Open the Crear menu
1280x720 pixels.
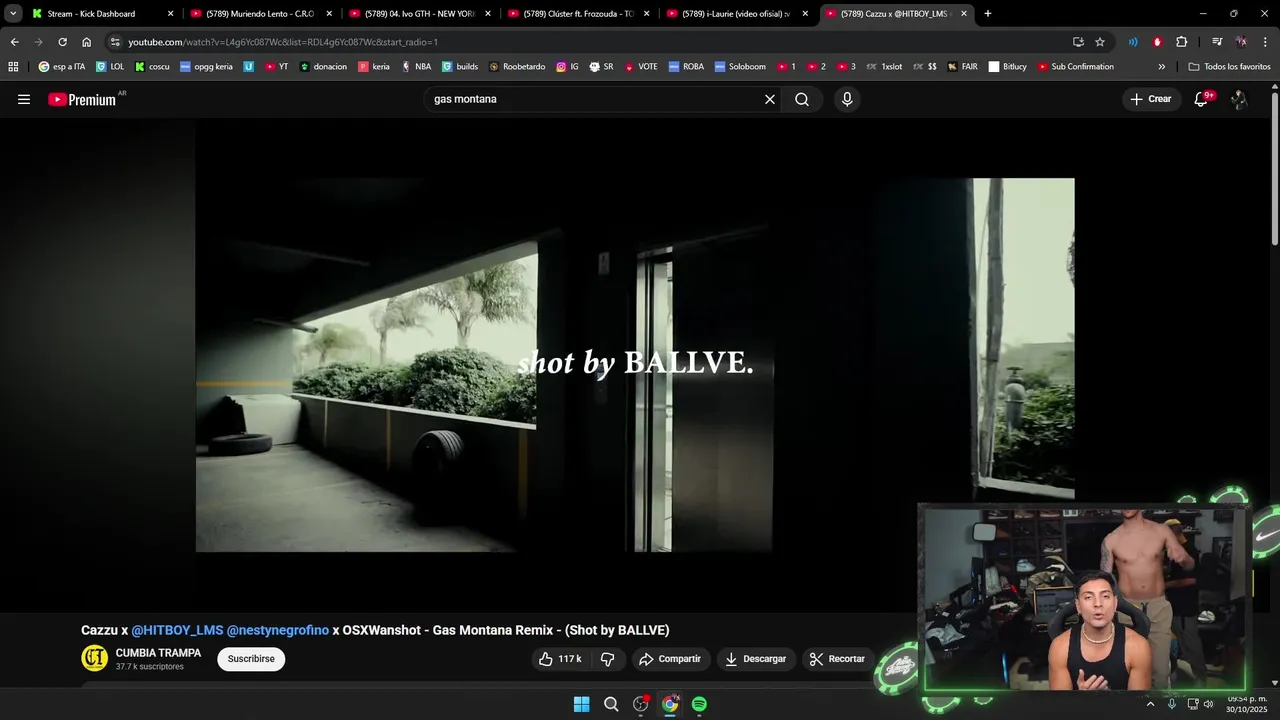(1150, 99)
